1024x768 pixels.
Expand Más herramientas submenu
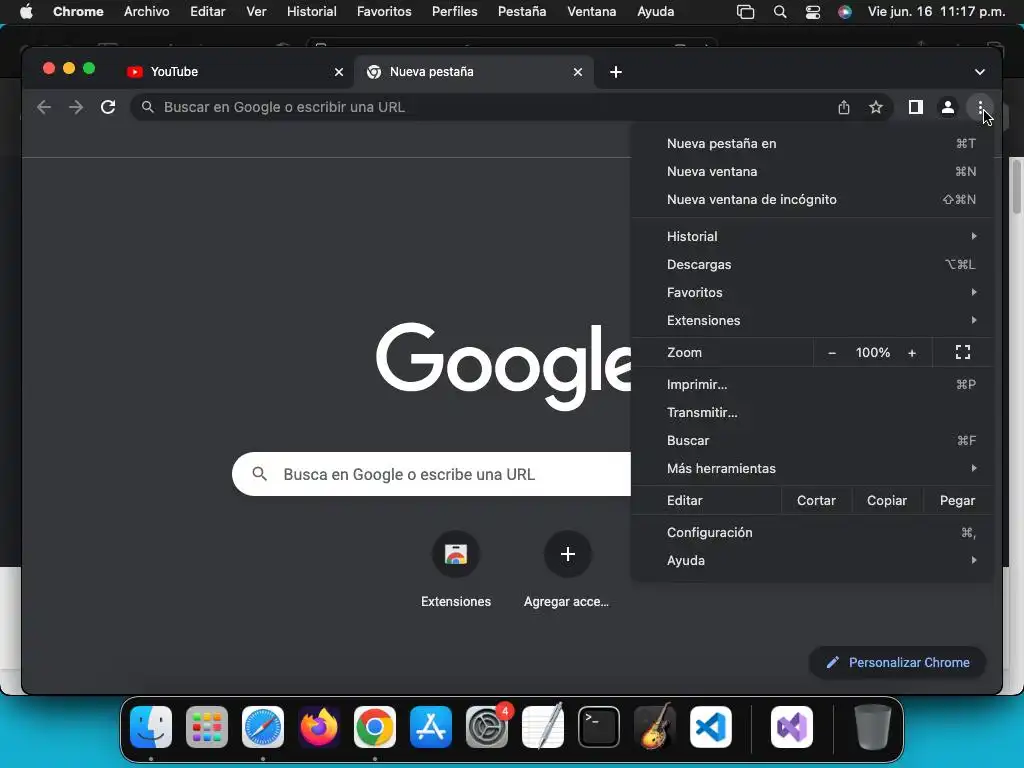tap(812, 468)
